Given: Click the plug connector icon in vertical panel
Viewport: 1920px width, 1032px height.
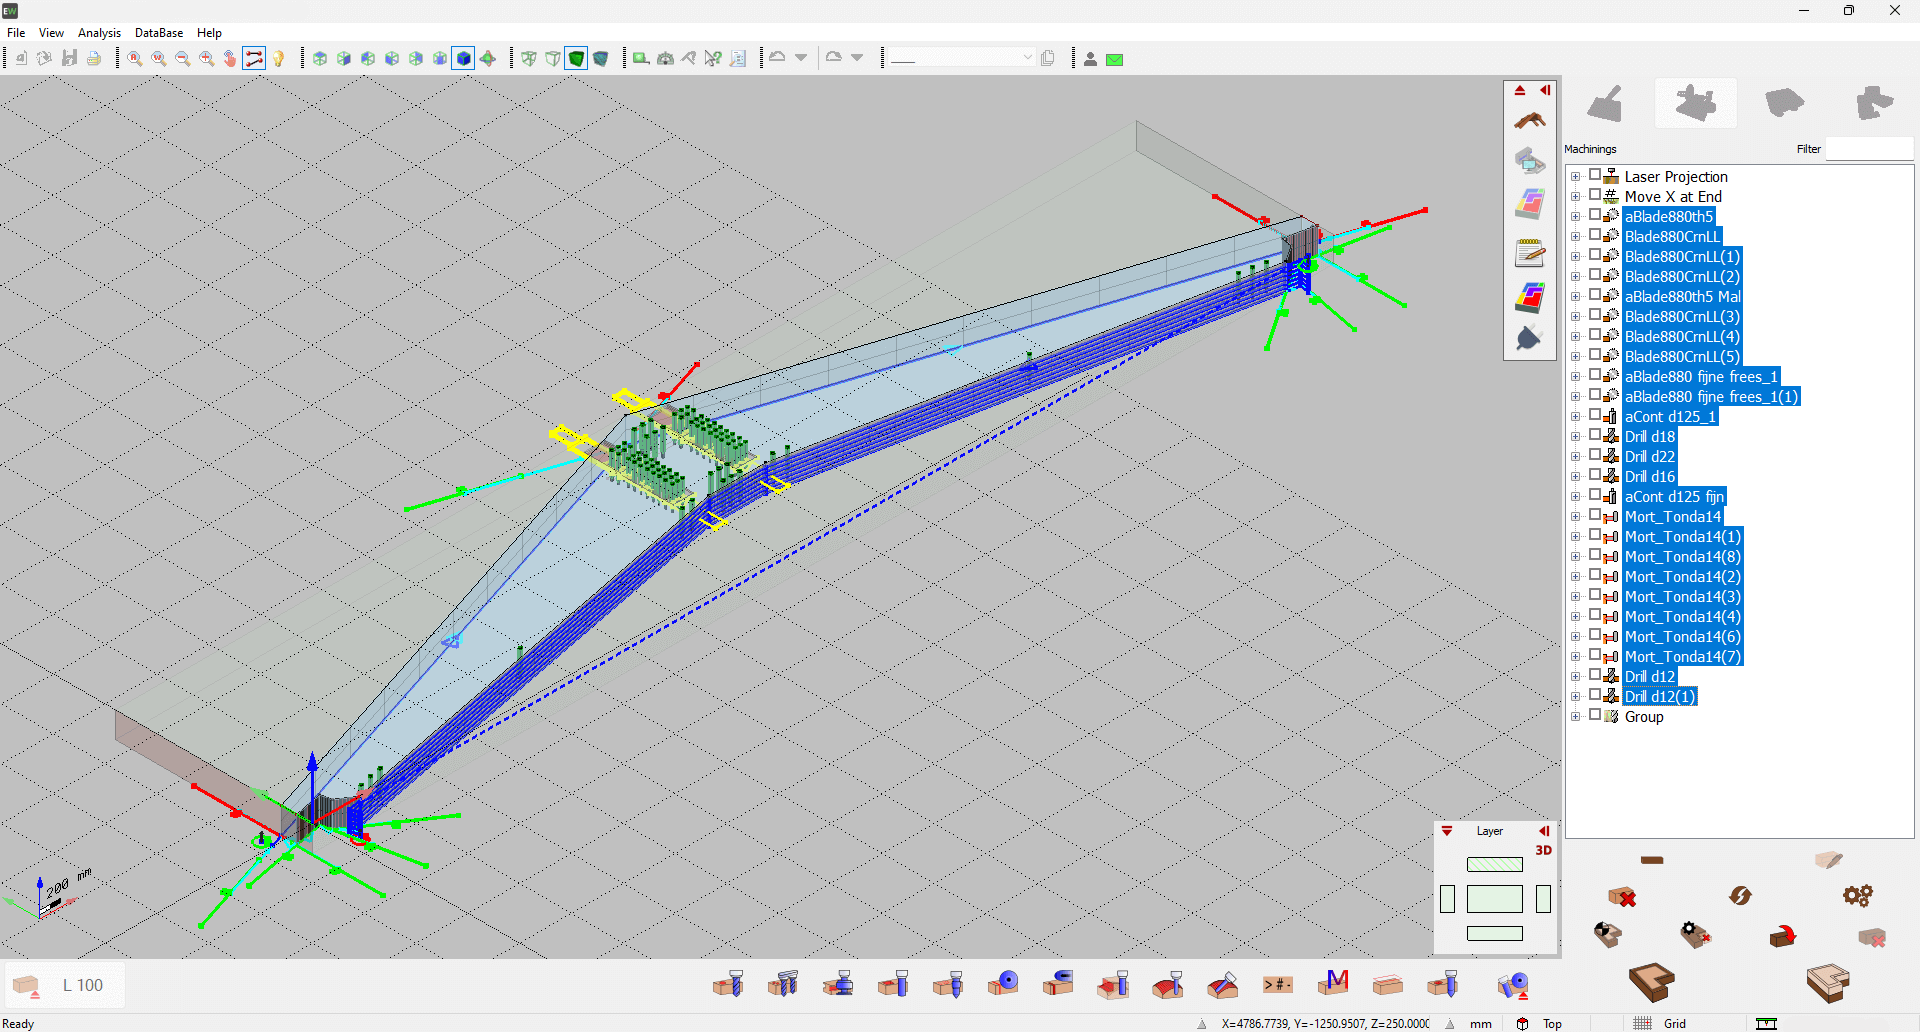Looking at the screenshot, I should [1529, 339].
